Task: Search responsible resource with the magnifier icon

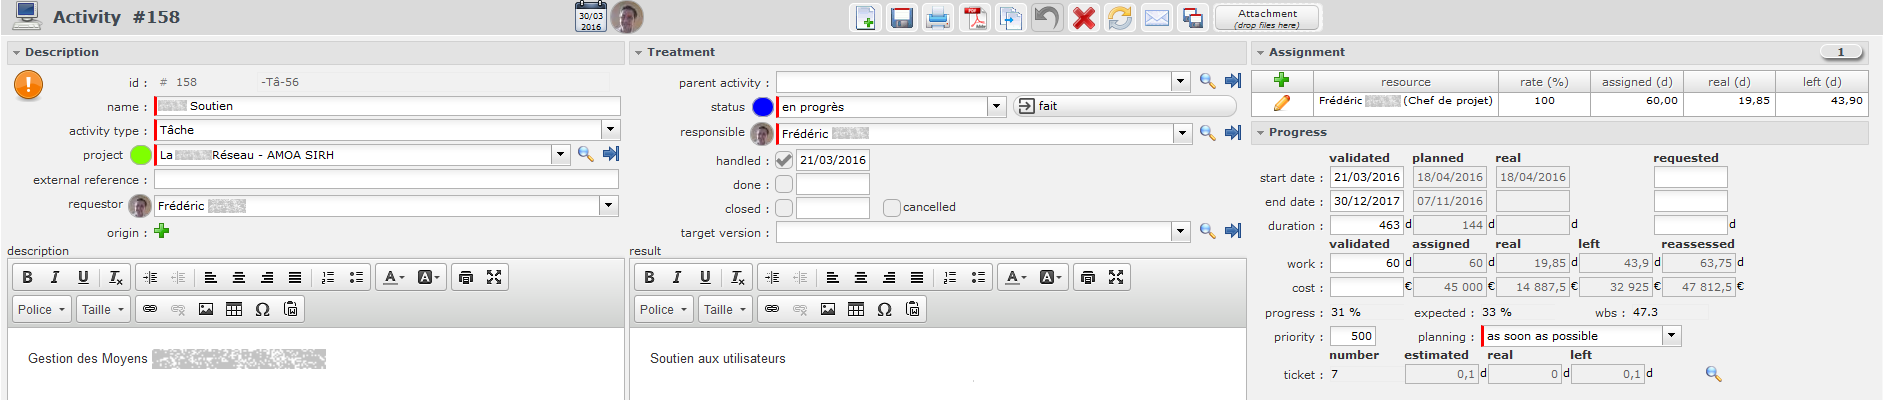Action: coord(1208,133)
